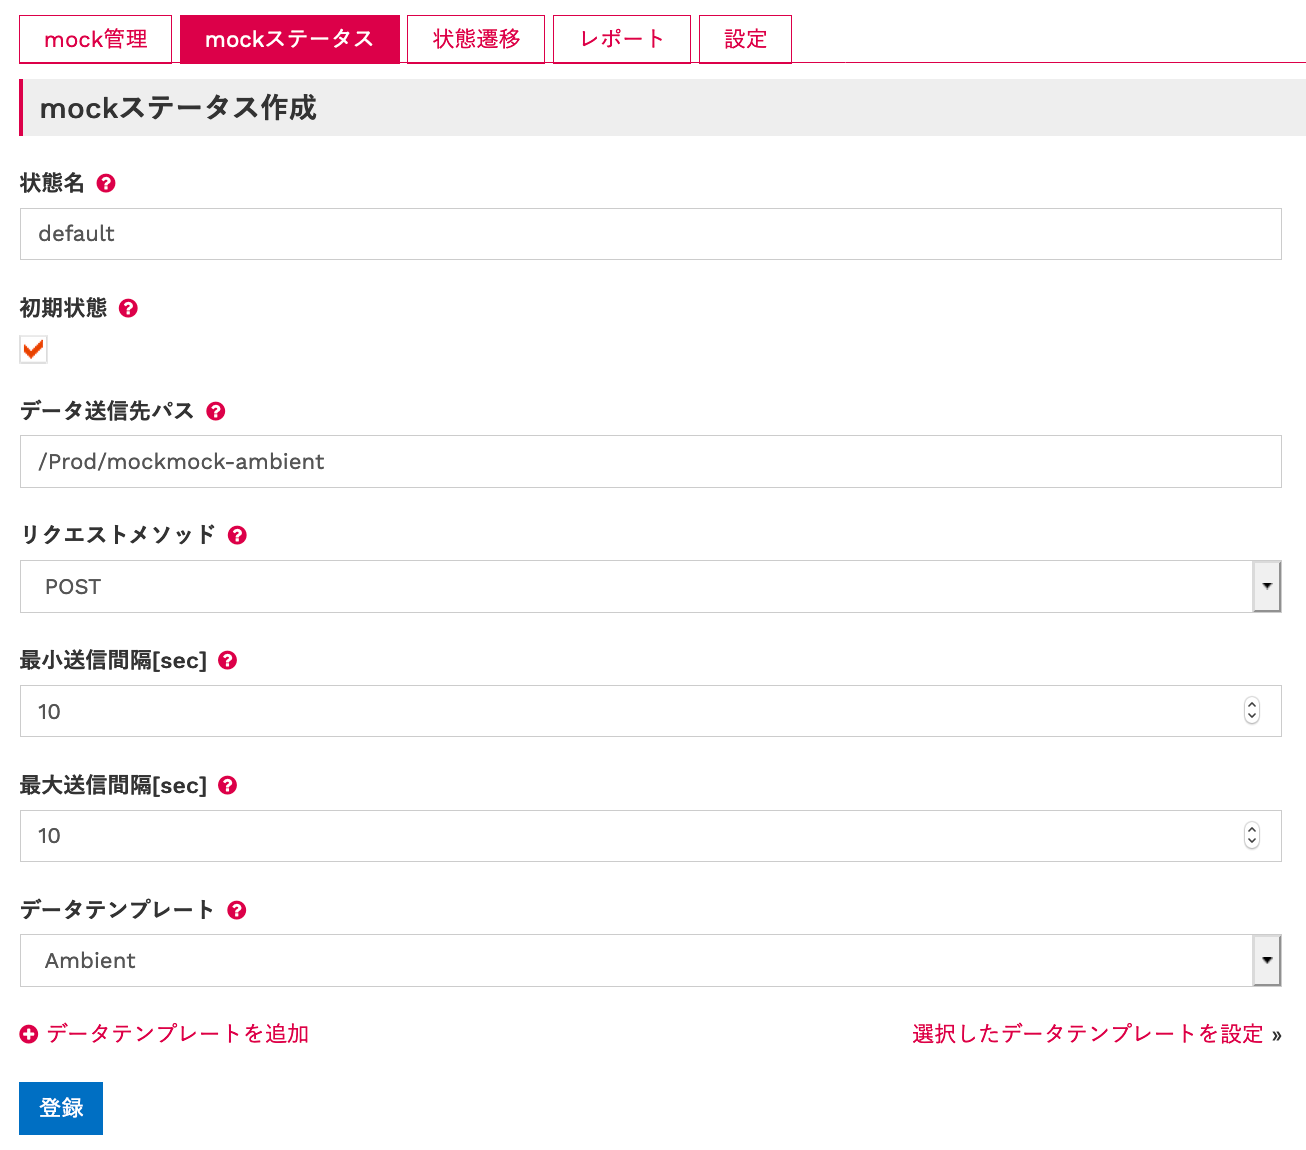Uncheck the 初期状態 checkbox

point(33,349)
